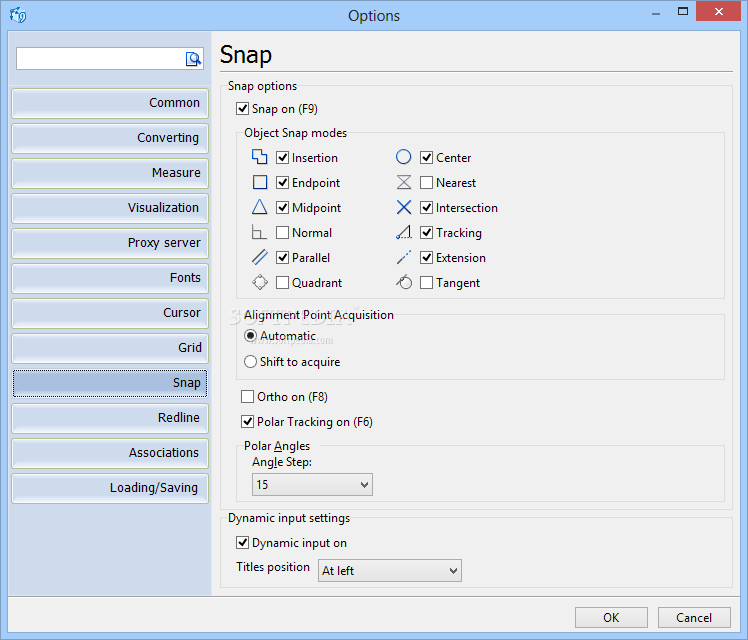Click the Tangent snap icon
748x640 pixels.
coord(404,282)
